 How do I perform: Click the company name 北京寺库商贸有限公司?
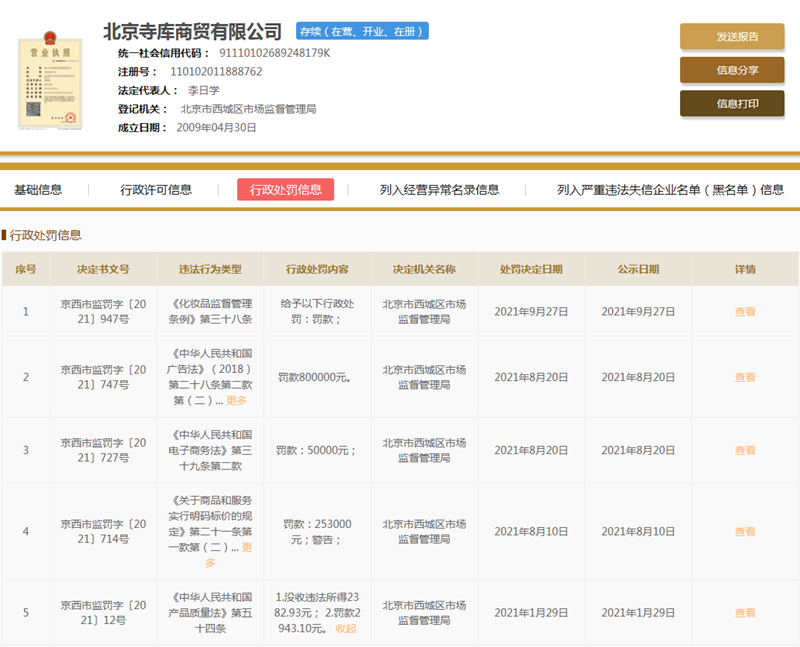(192, 32)
